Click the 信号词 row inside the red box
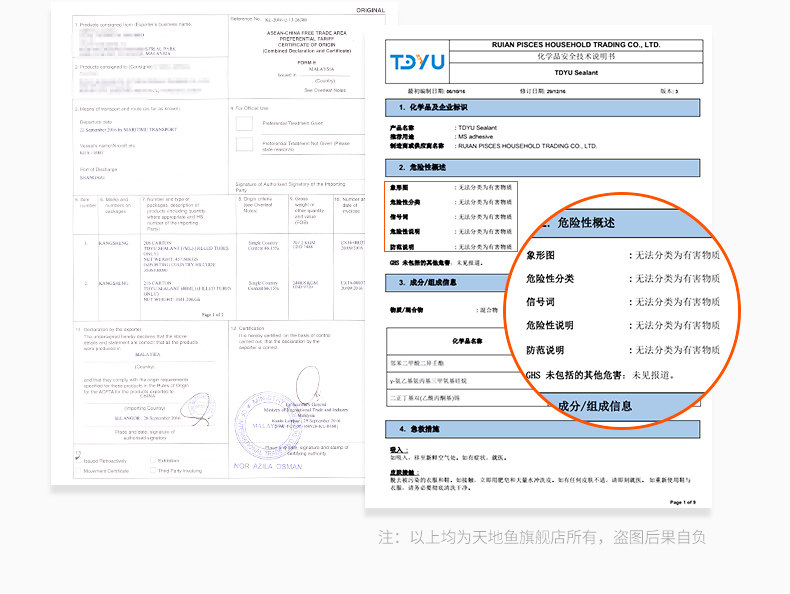 pyautogui.click(x=451, y=217)
